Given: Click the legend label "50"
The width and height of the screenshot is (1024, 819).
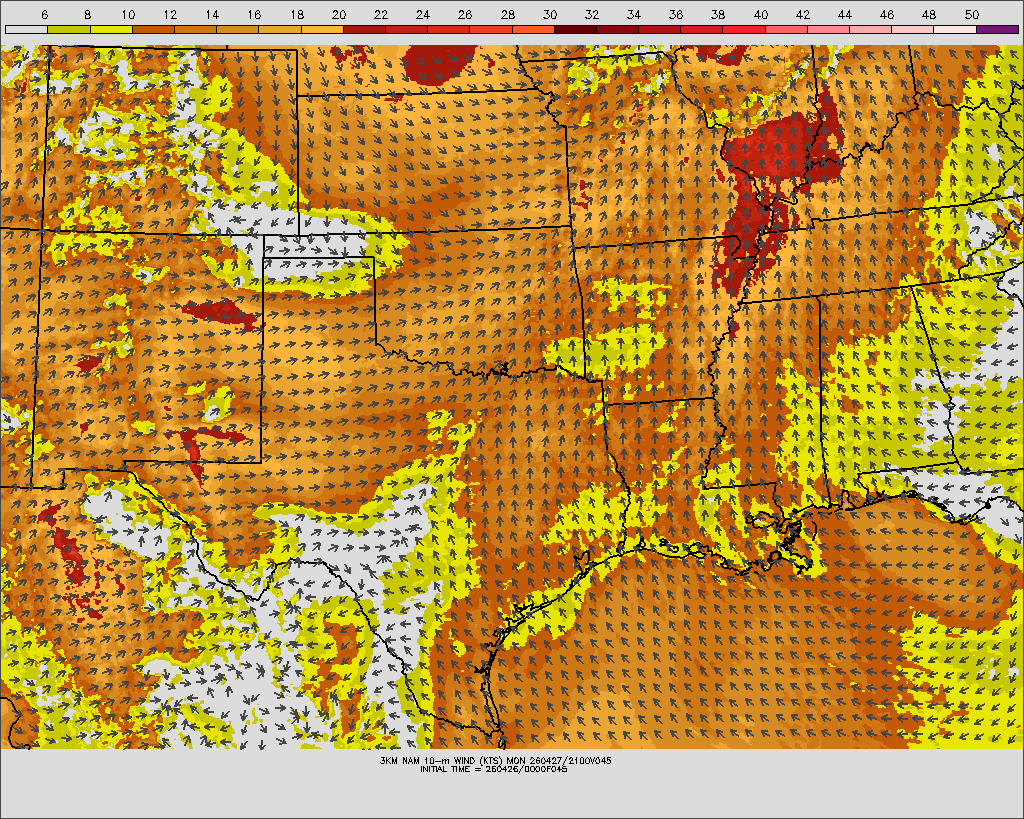Looking at the screenshot, I should tap(972, 15).
